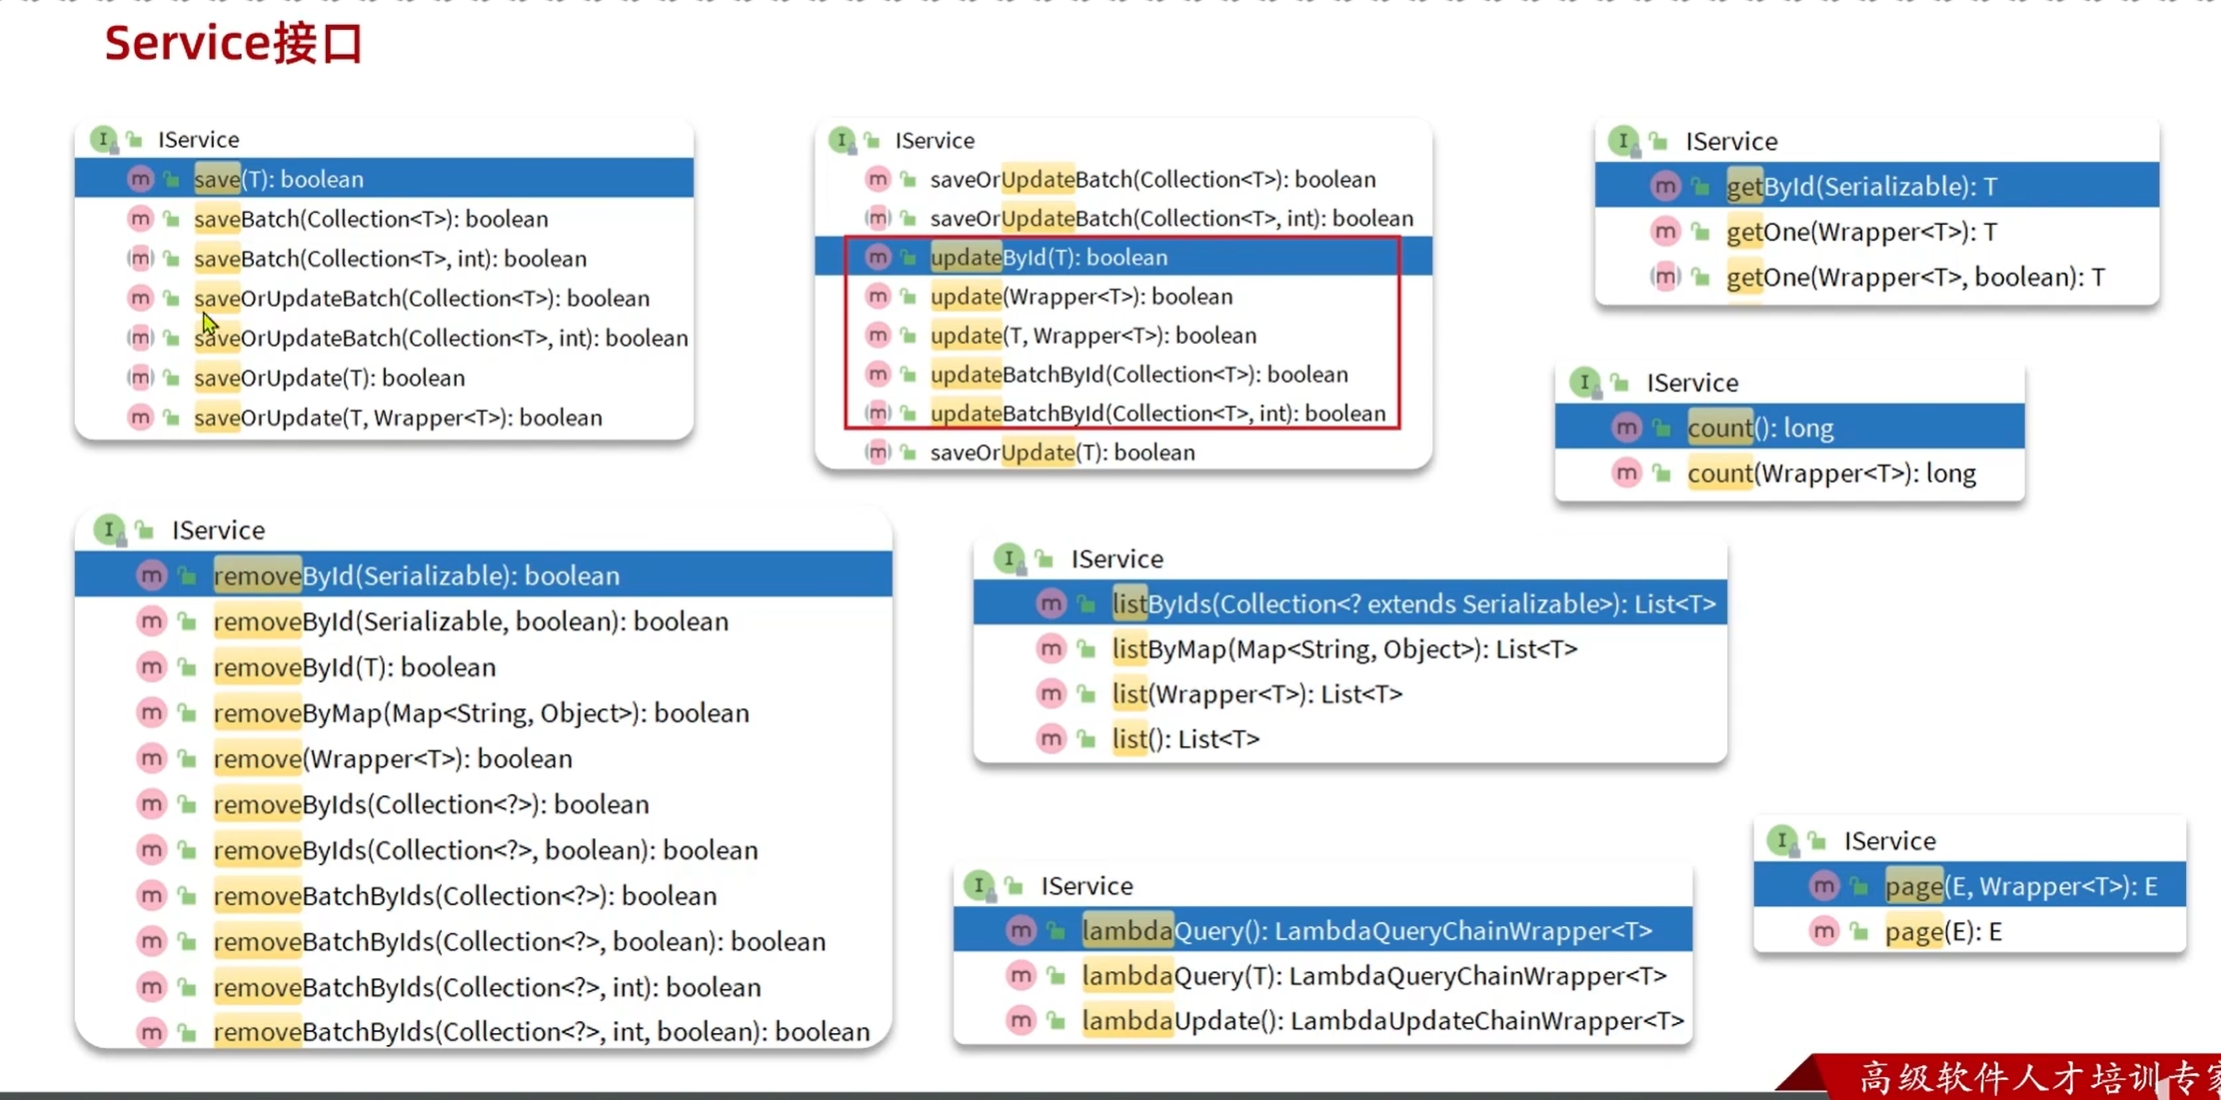Select saveBatch(Collection<T>): boolean method
The width and height of the screenshot is (2221, 1100).
[370, 219]
